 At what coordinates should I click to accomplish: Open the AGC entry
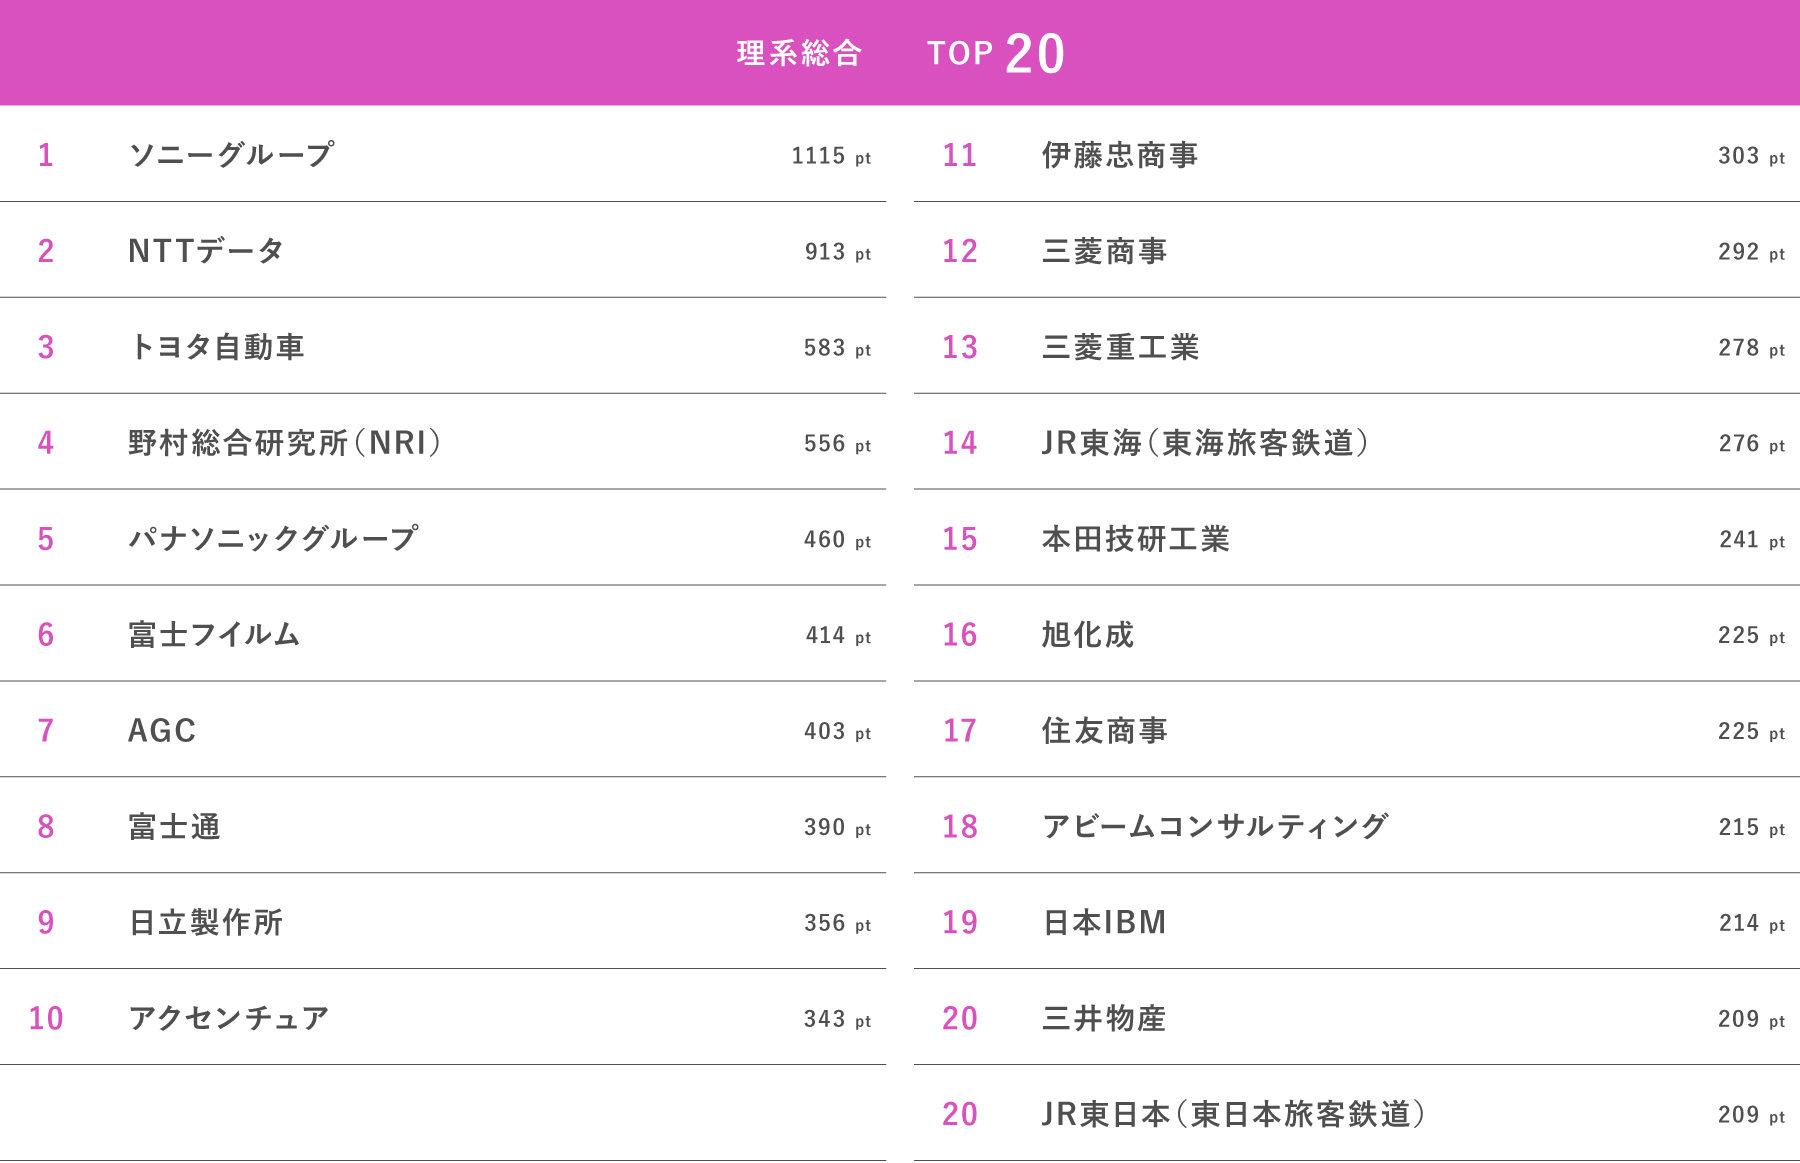coord(162,731)
